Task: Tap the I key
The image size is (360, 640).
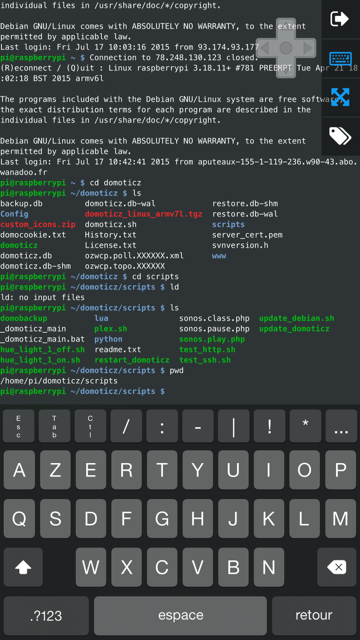Action: point(269,470)
